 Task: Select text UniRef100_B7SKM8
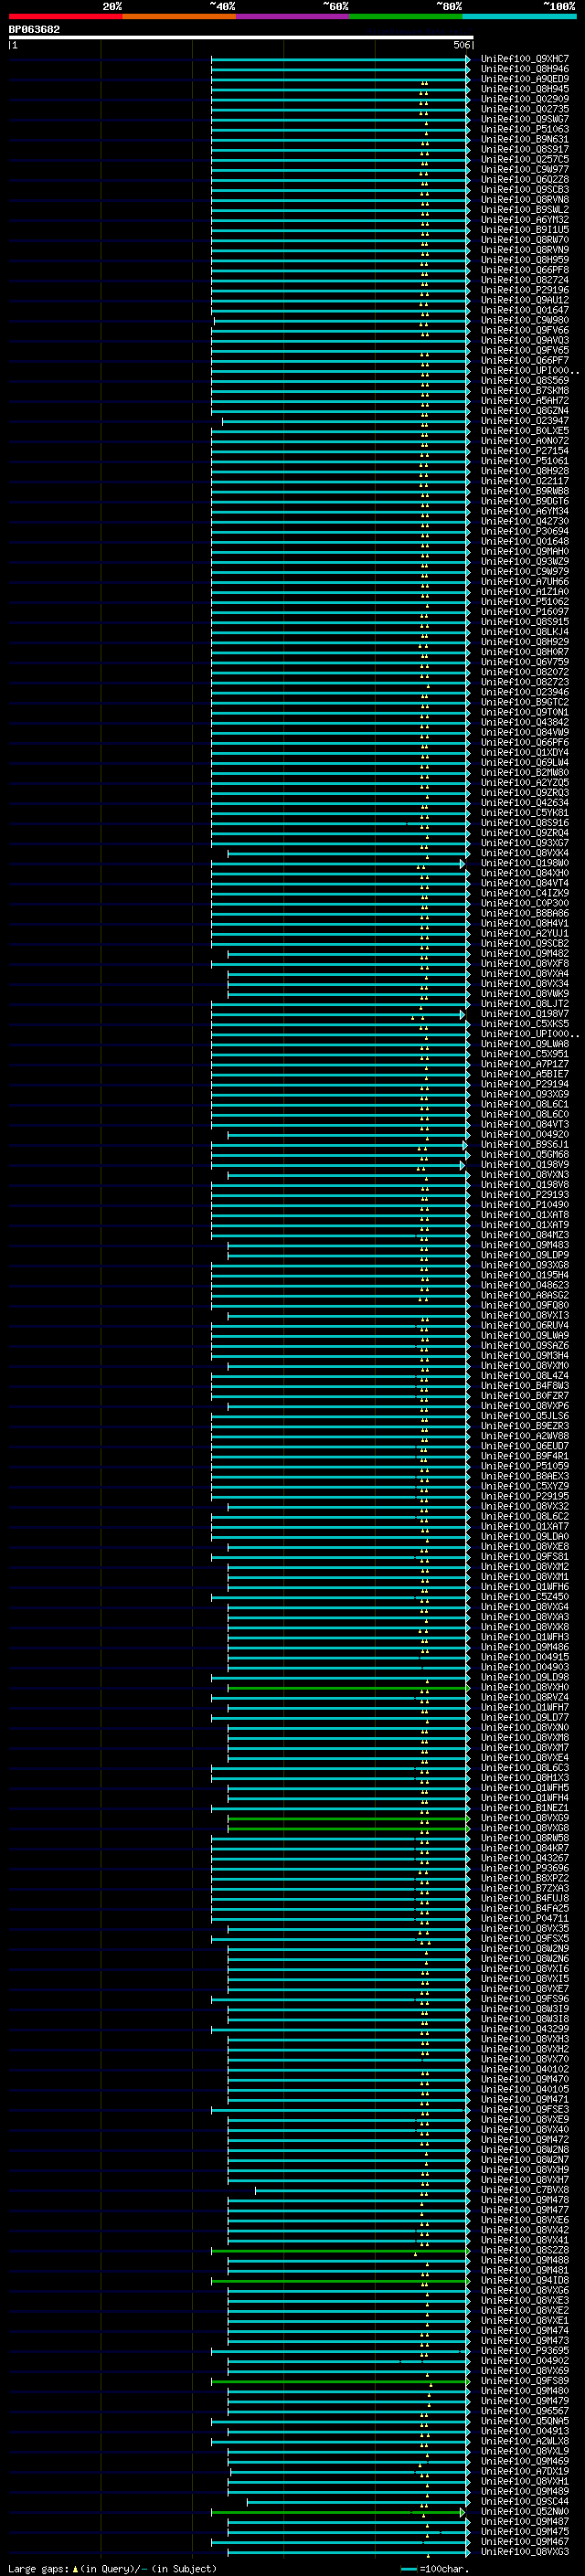pos(525,390)
